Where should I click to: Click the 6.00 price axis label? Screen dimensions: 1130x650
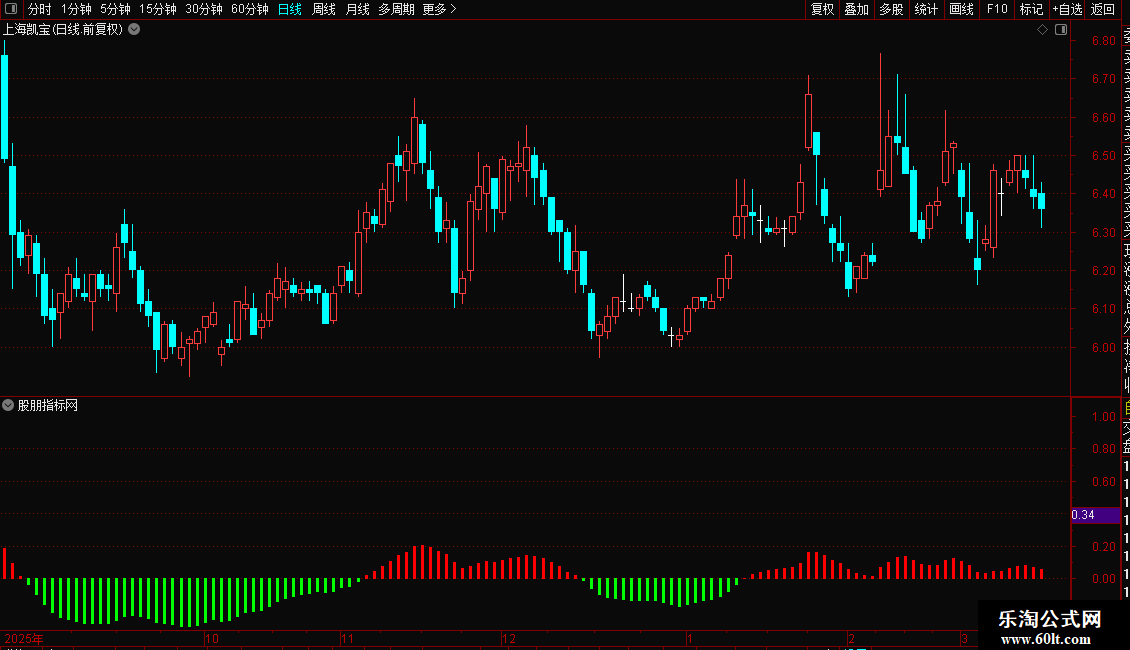coord(1103,347)
